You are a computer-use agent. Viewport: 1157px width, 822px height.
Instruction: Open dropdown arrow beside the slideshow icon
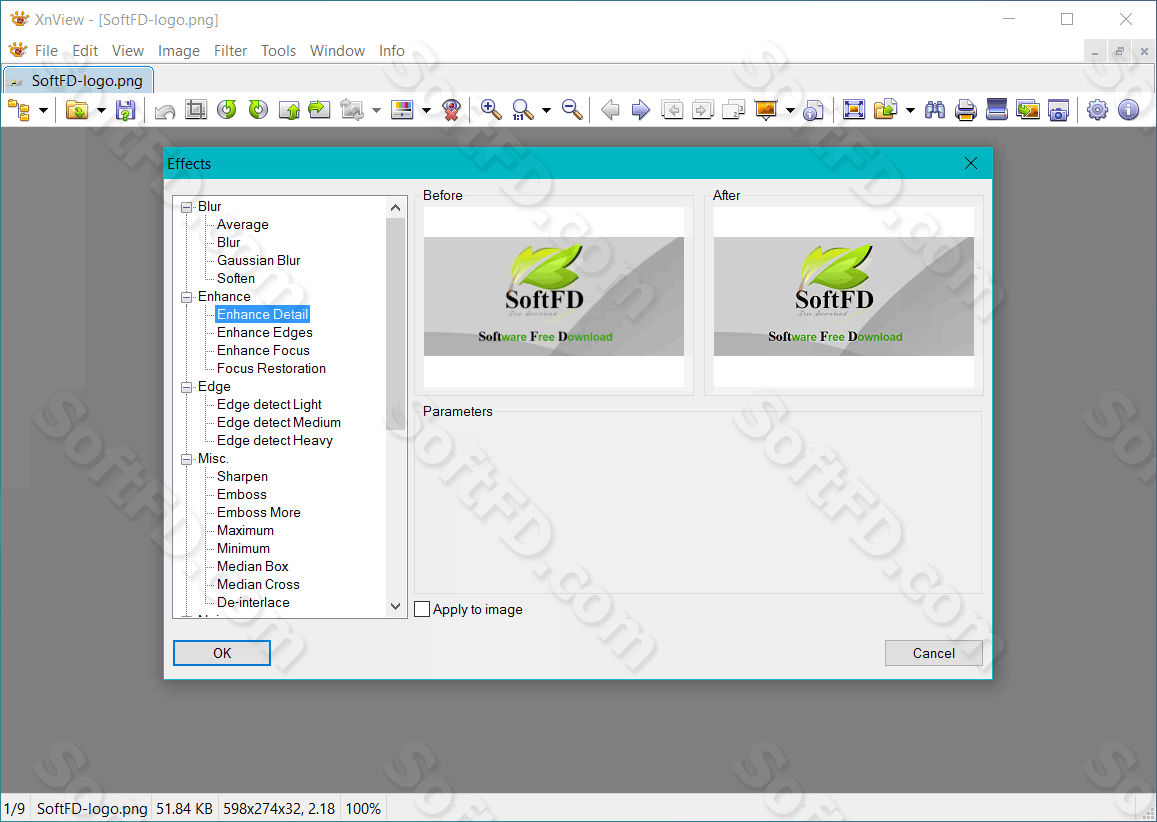[x=790, y=111]
